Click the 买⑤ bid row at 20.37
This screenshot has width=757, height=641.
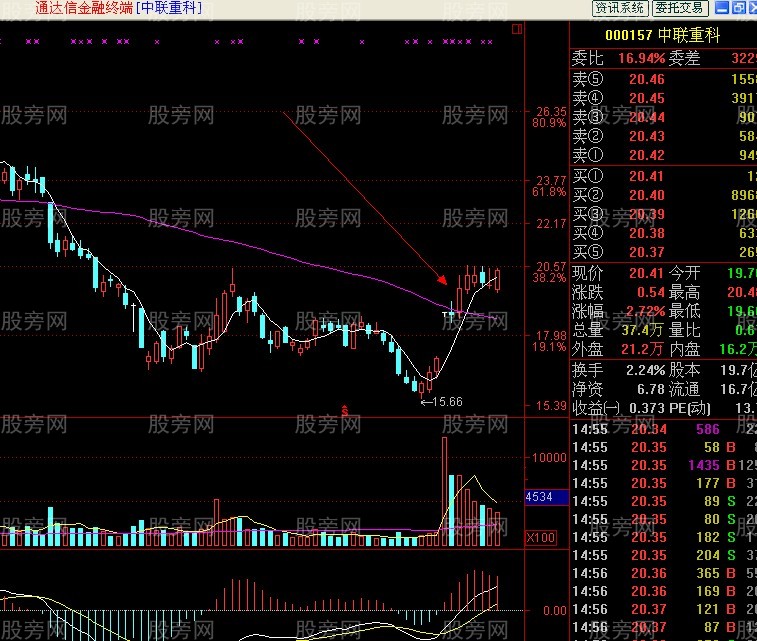pos(664,252)
